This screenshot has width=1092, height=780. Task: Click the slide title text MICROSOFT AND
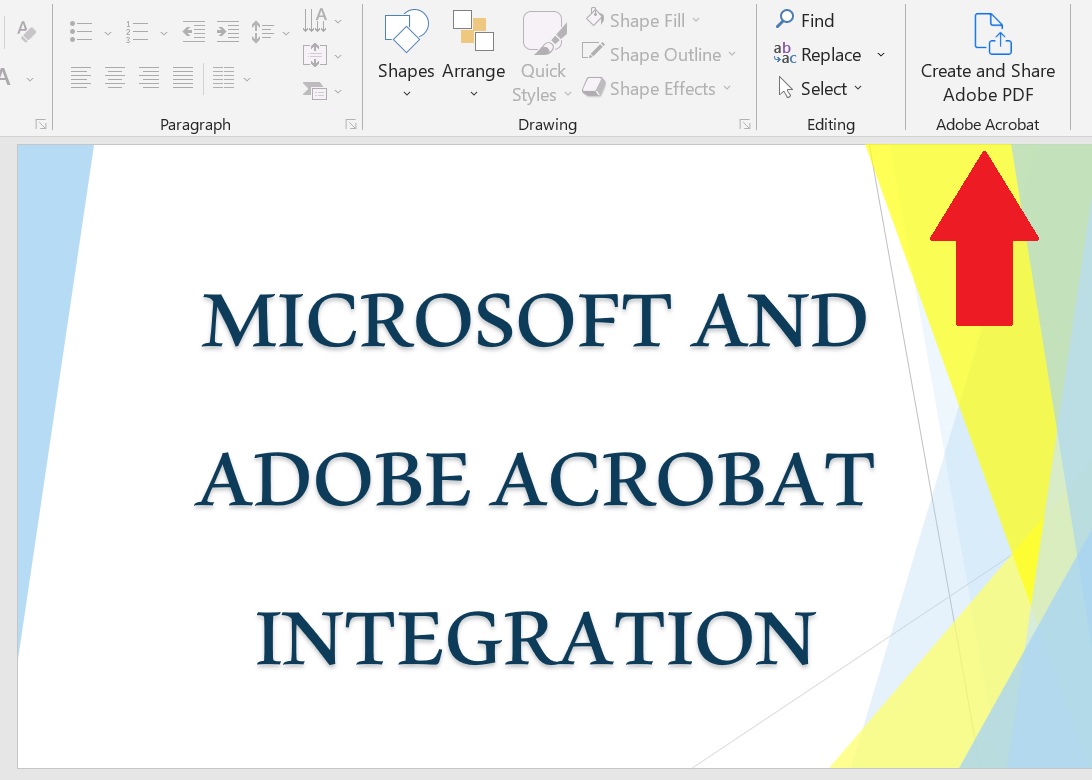[534, 320]
